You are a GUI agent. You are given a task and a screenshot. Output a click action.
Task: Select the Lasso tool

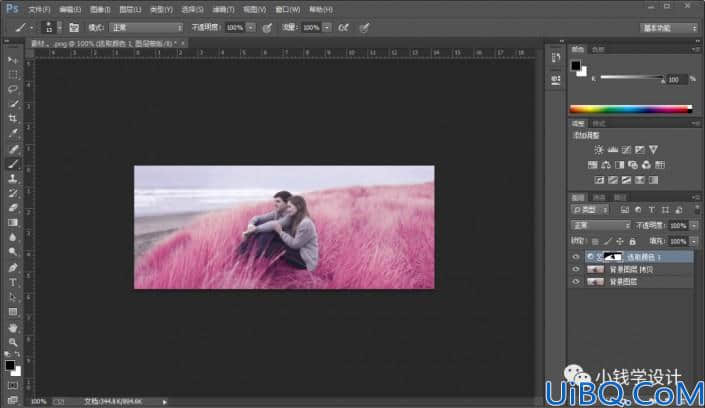point(13,89)
